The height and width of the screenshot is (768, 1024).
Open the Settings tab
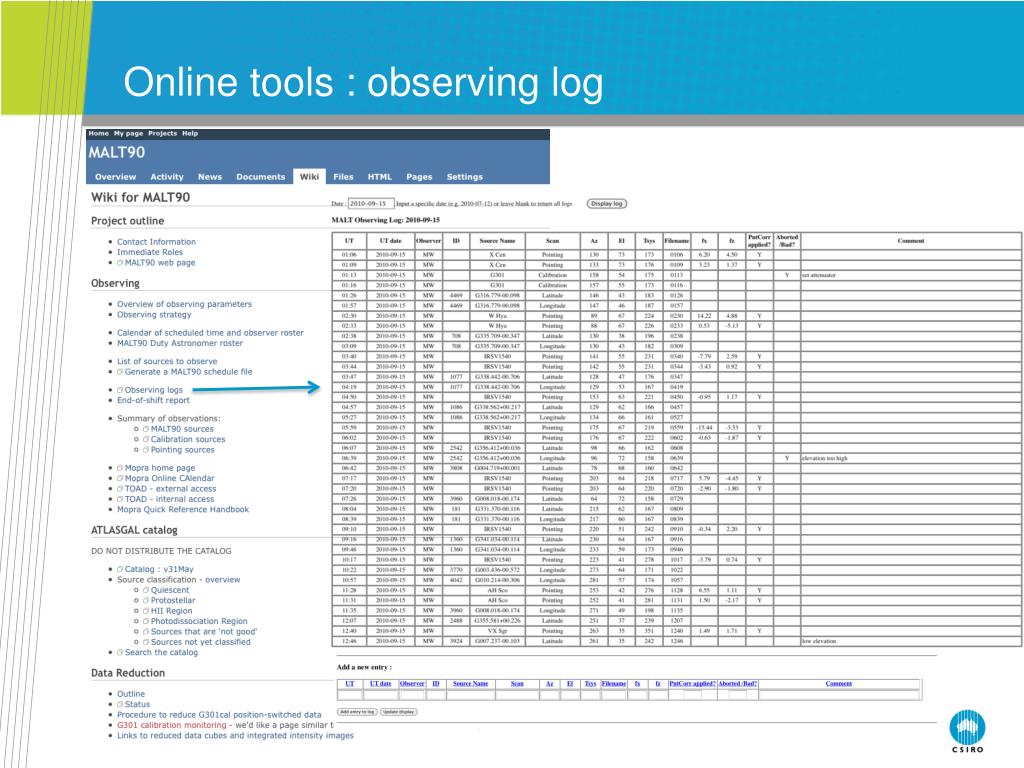(464, 177)
